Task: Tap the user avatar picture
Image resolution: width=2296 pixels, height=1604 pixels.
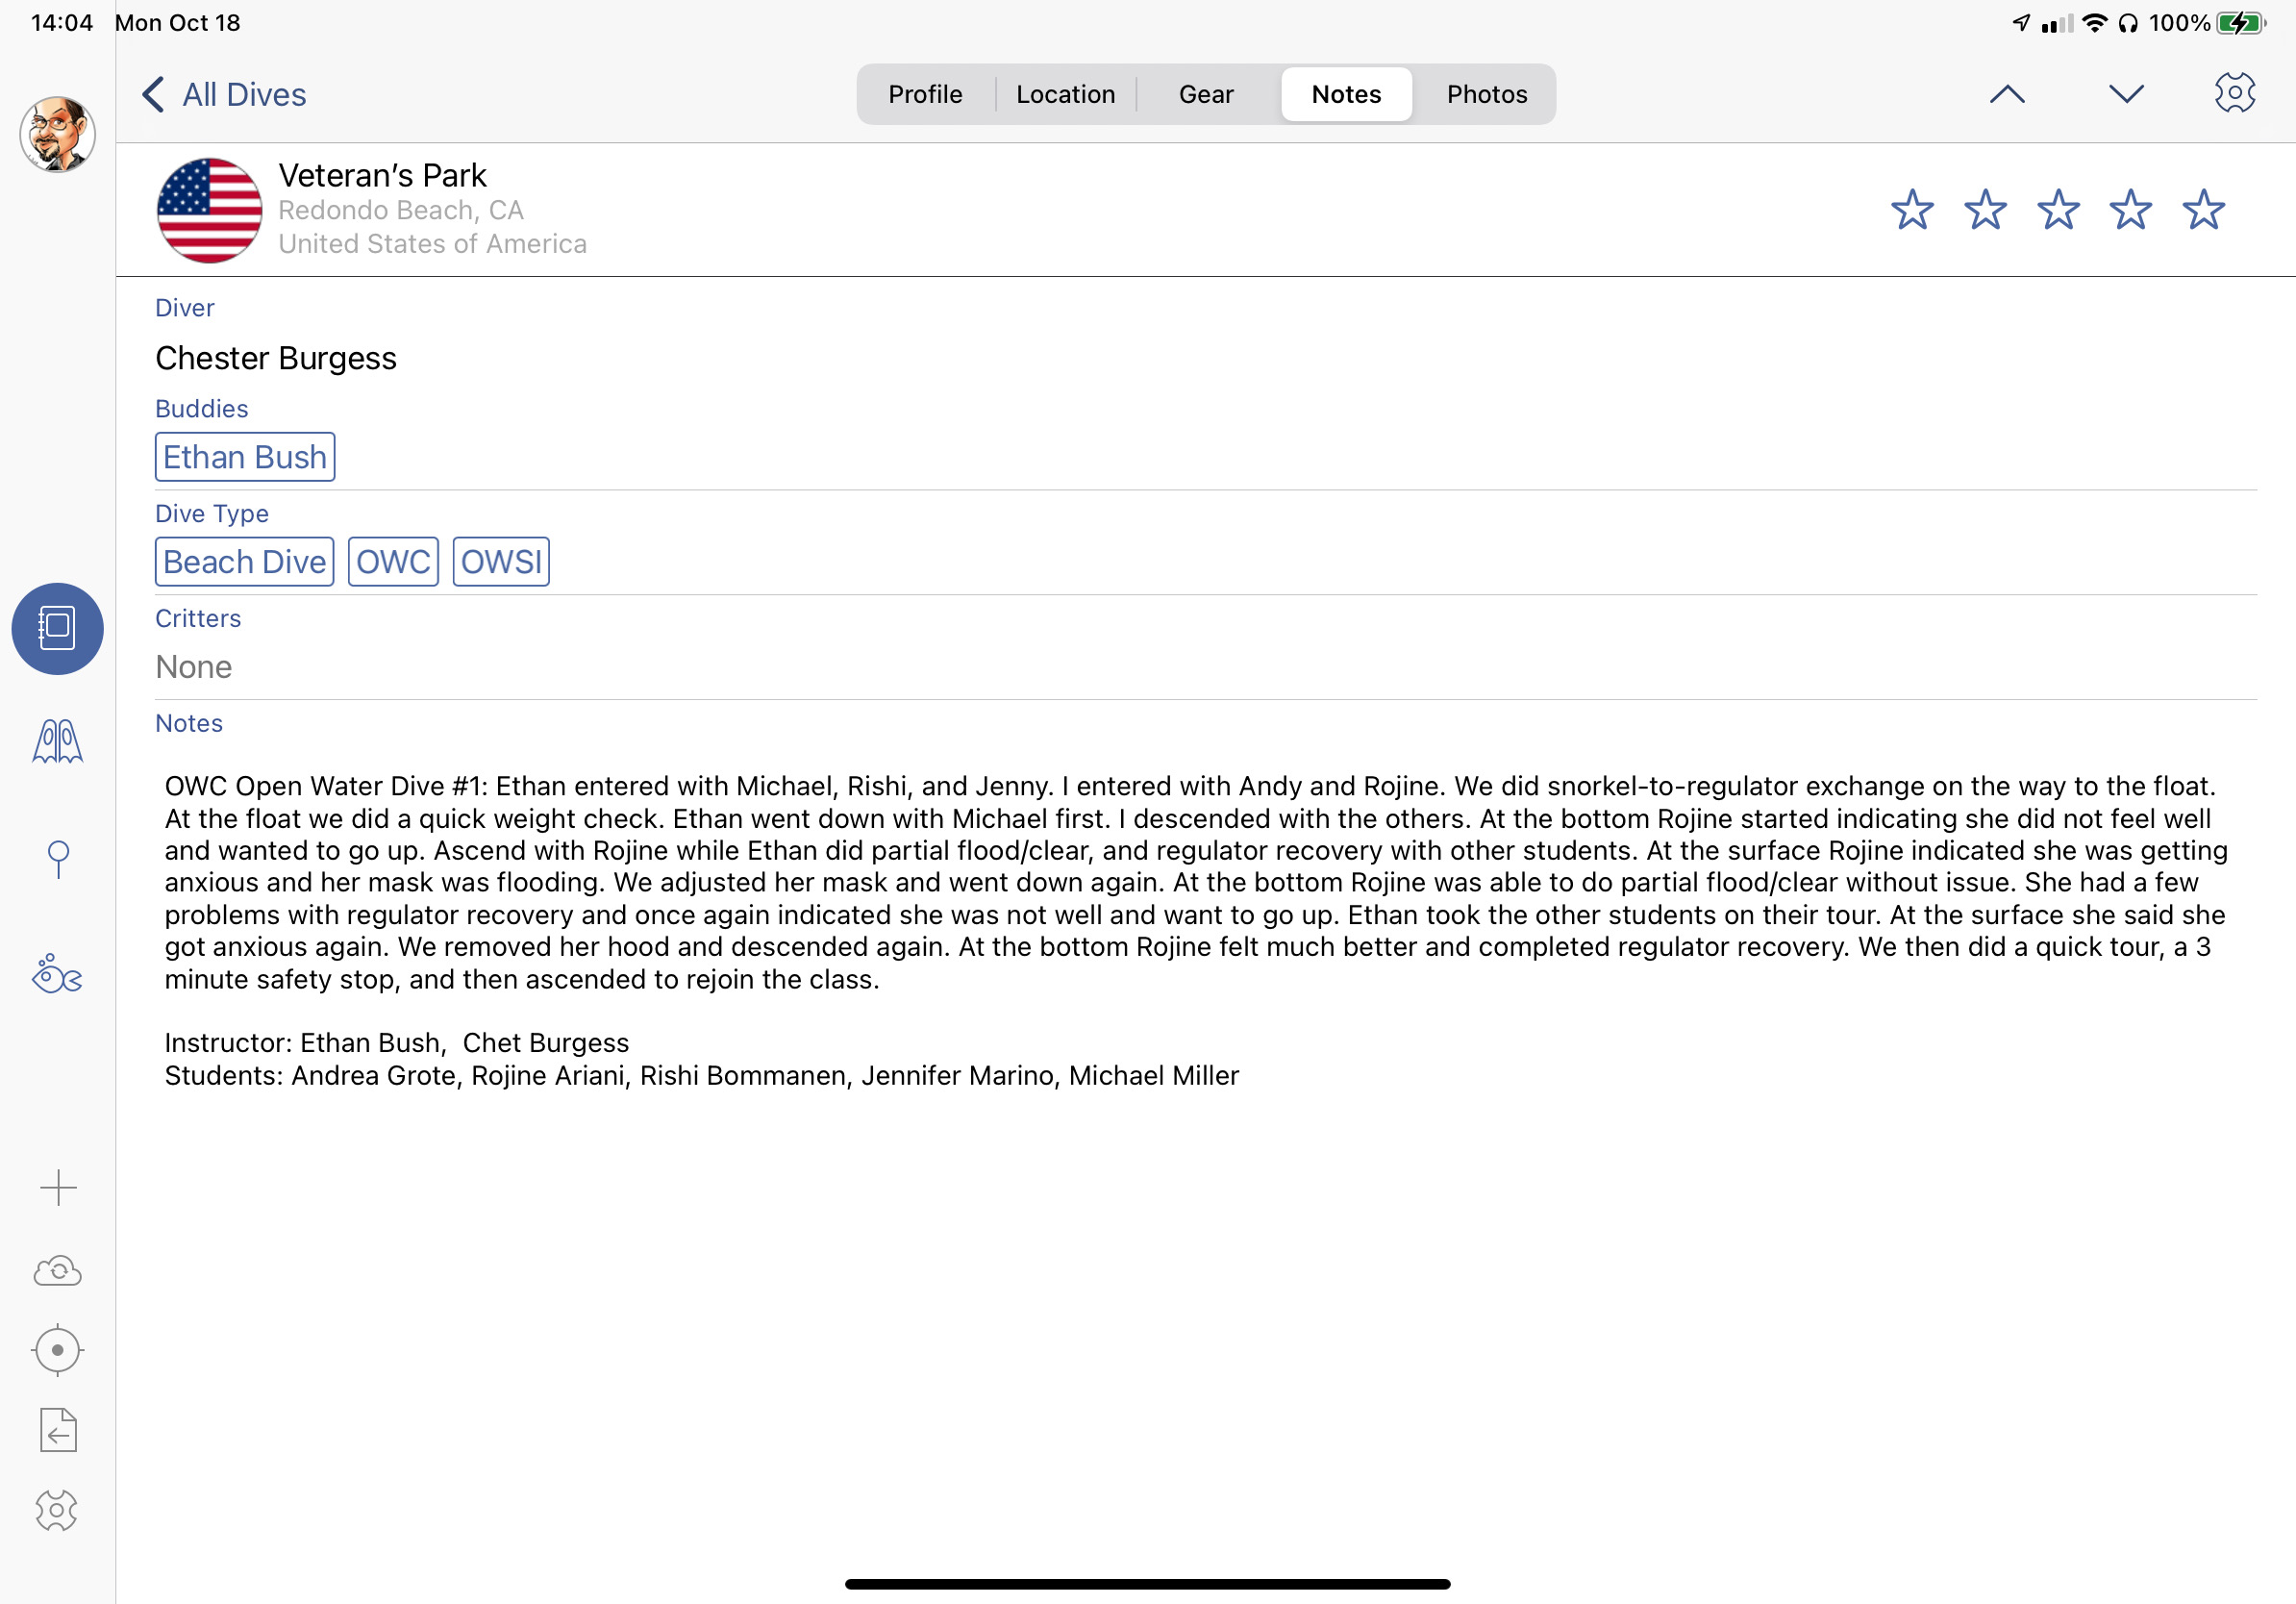Action: (x=57, y=134)
